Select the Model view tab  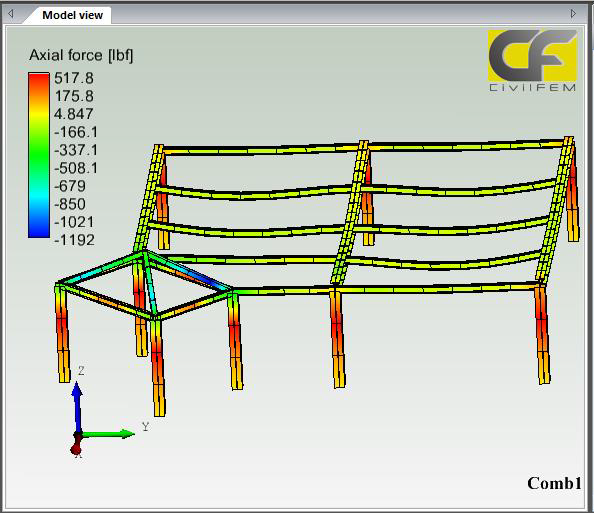click(x=72, y=15)
